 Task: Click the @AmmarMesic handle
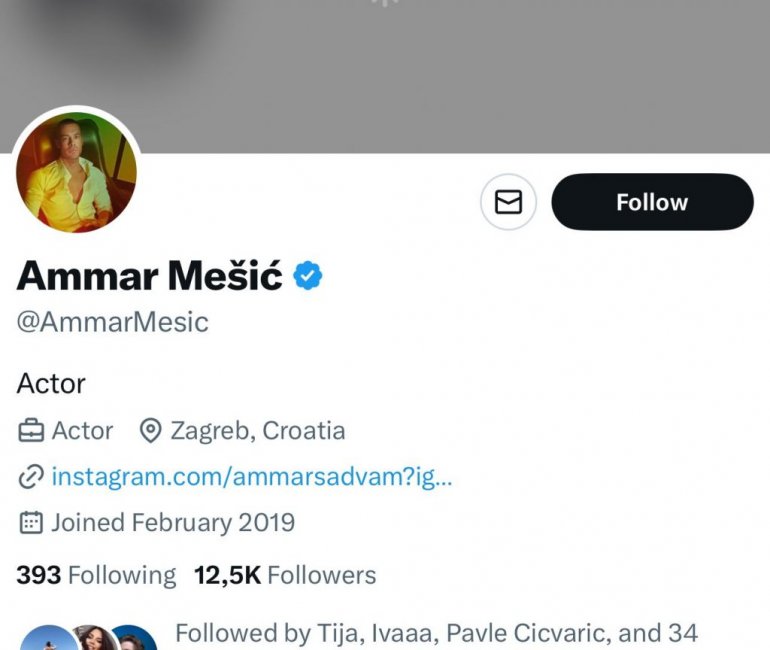coord(113,322)
